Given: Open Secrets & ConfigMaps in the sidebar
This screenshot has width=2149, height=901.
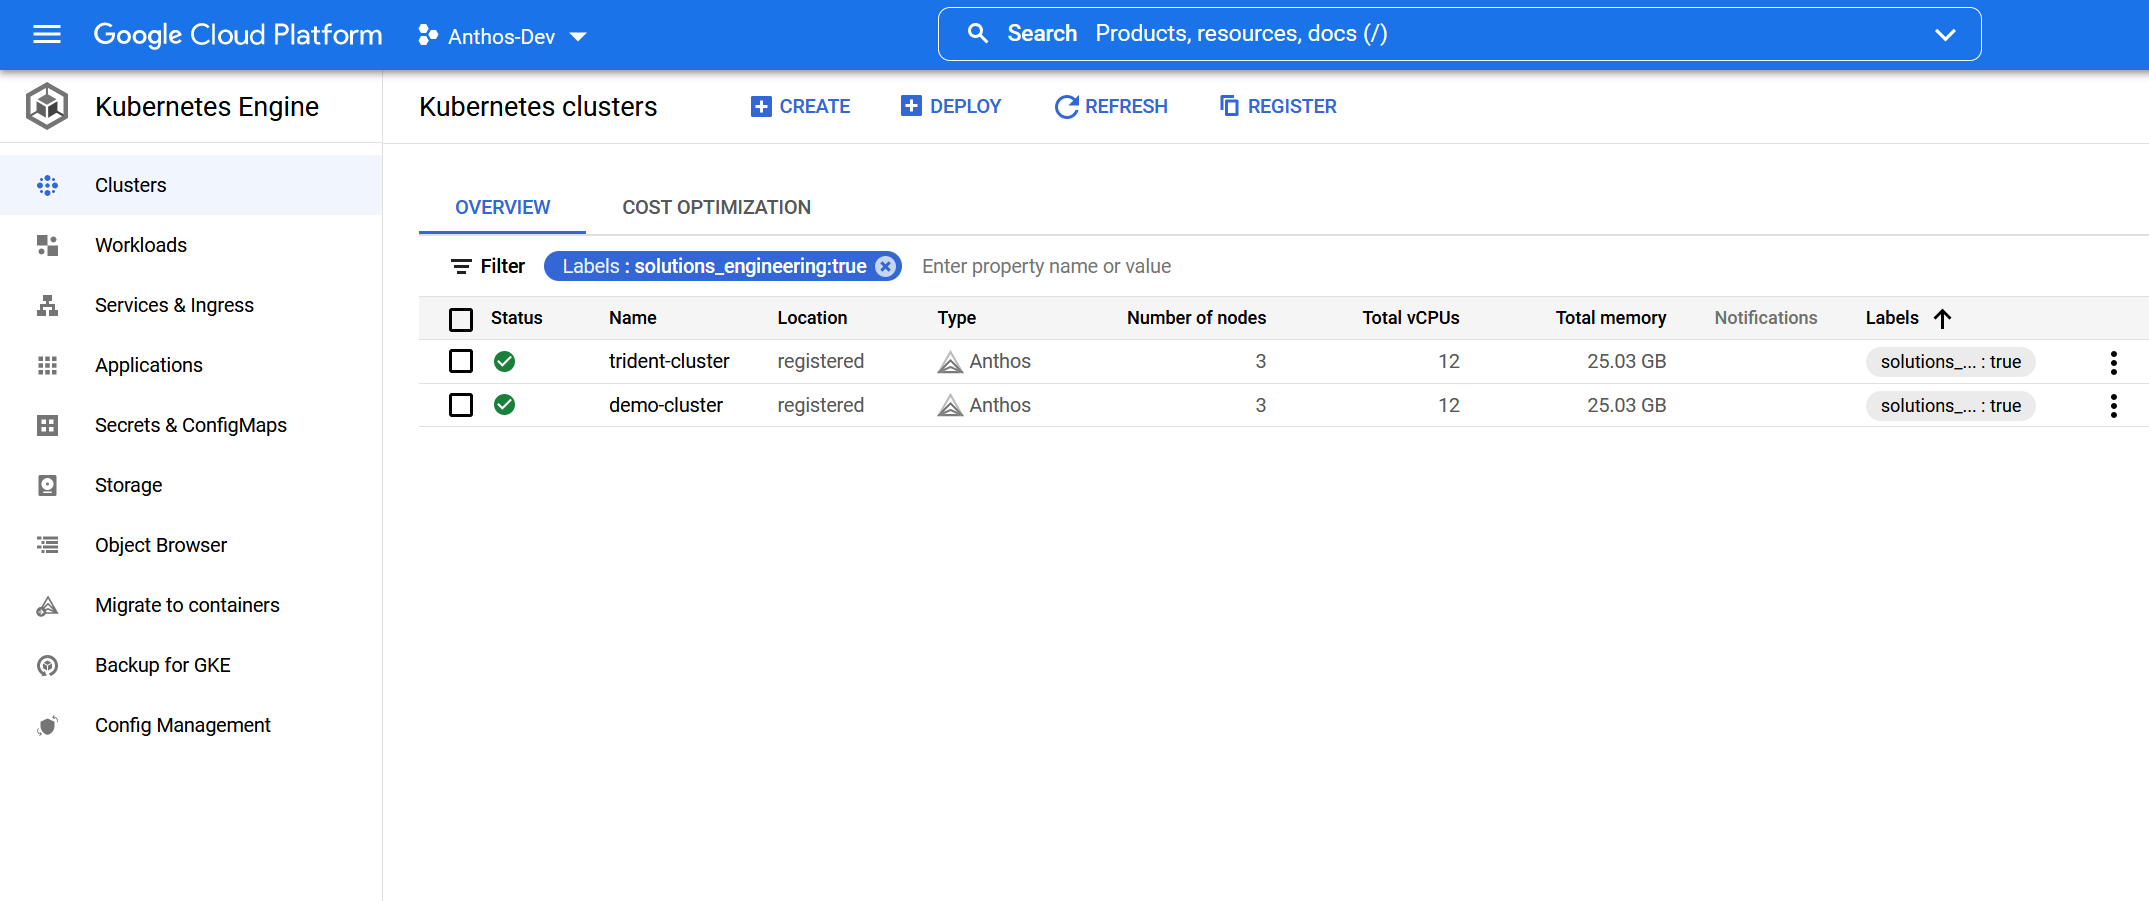Looking at the screenshot, I should pyautogui.click(x=190, y=425).
